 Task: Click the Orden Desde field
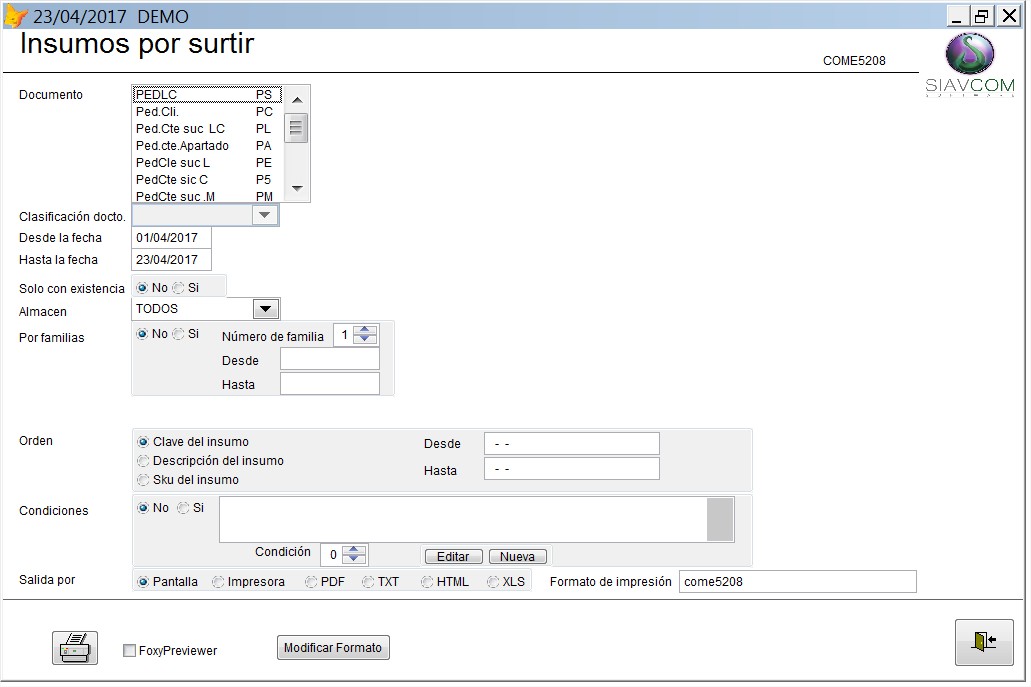coord(572,444)
